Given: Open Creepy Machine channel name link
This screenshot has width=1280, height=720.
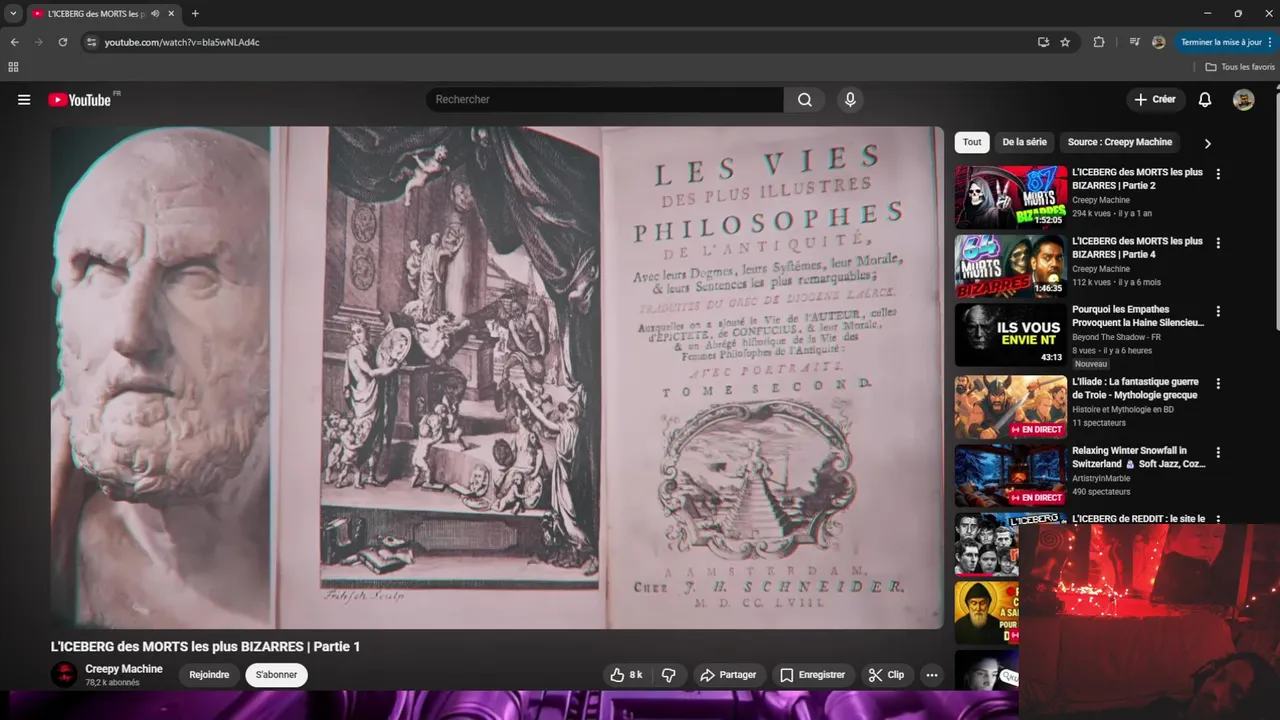Looking at the screenshot, I should (124, 669).
